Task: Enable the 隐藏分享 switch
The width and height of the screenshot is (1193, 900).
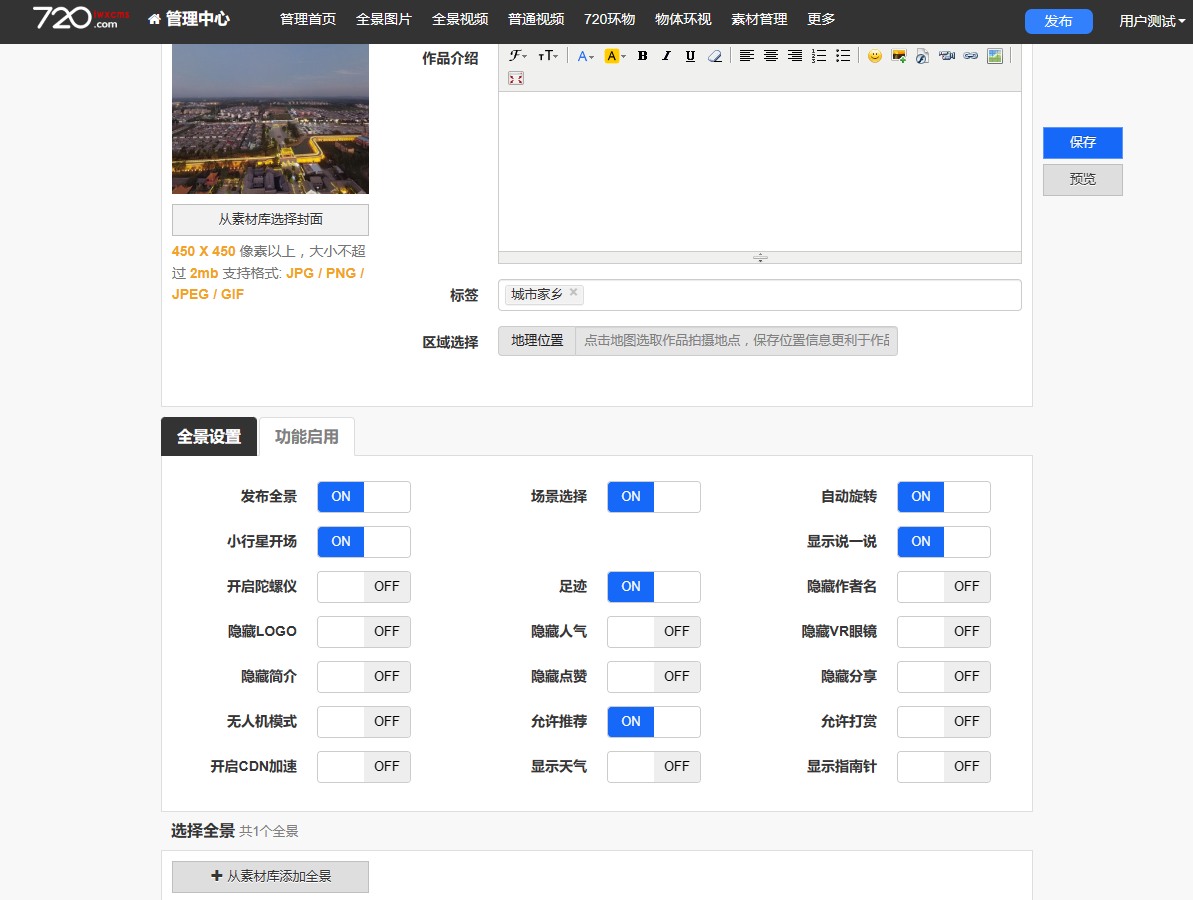Action: (x=943, y=676)
